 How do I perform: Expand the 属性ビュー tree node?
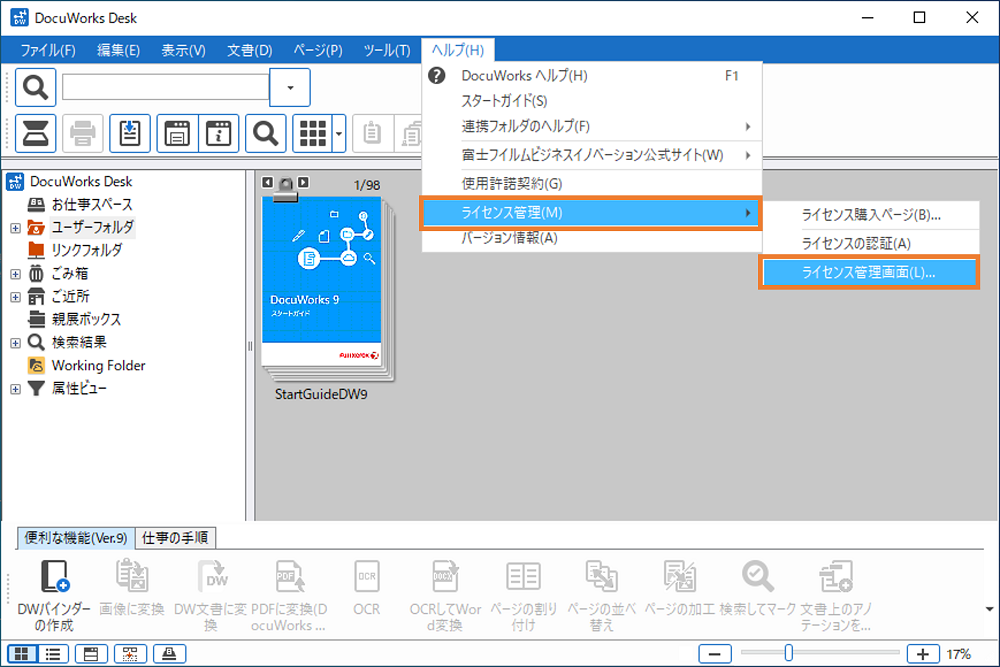(15, 389)
